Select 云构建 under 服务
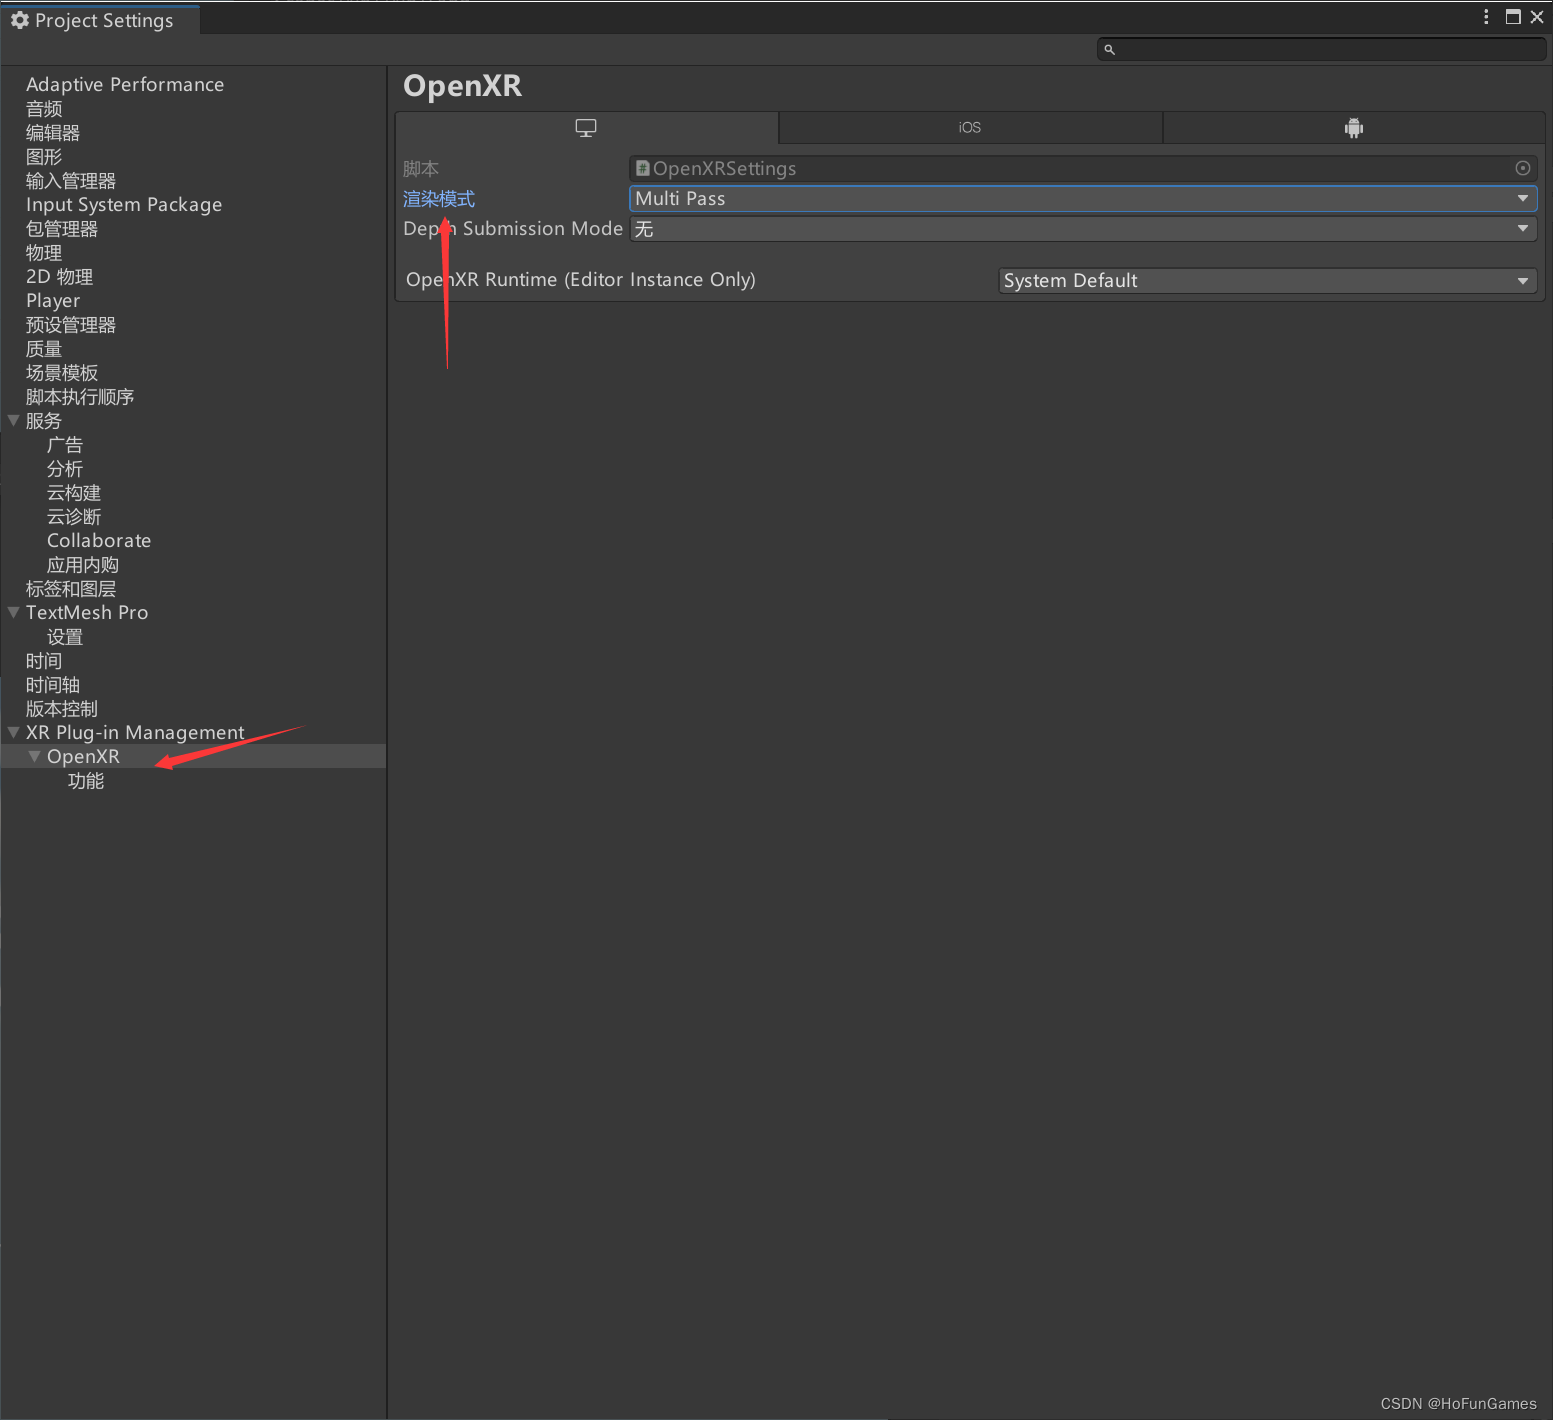 pos(74,493)
